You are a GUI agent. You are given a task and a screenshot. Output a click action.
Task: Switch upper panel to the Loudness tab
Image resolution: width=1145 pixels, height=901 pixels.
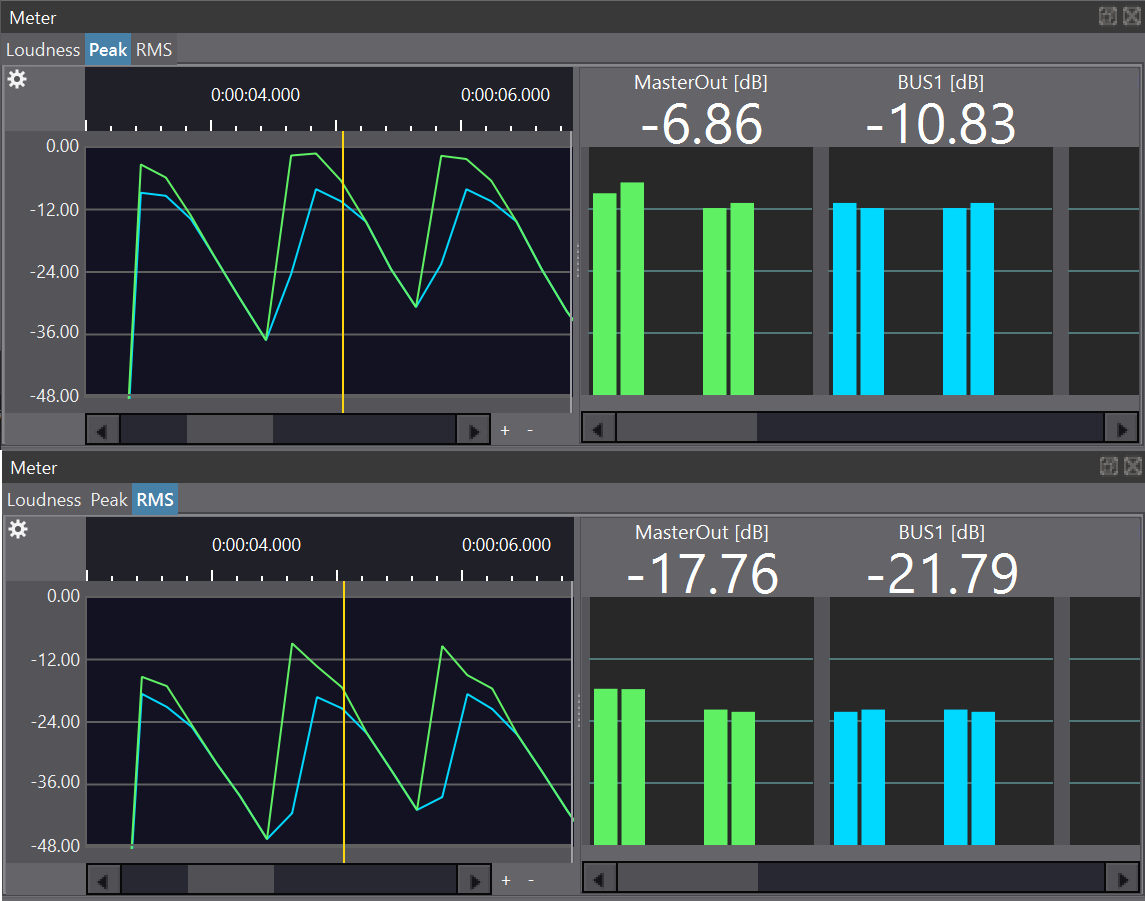point(43,50)
